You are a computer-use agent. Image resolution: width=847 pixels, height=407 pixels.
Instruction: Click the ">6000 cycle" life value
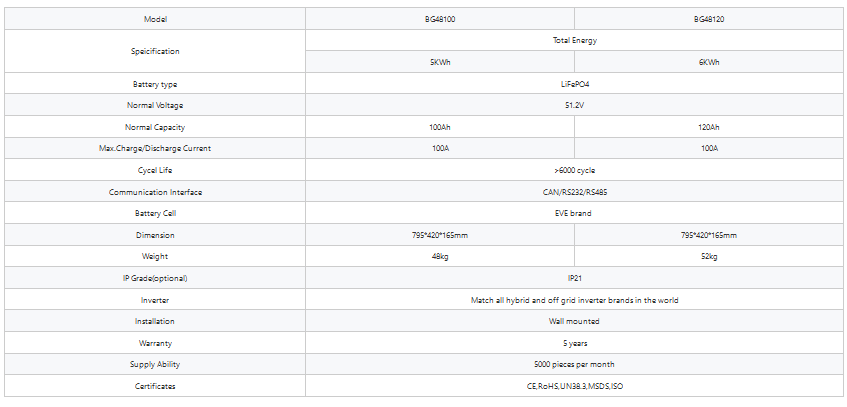[574, 170]
